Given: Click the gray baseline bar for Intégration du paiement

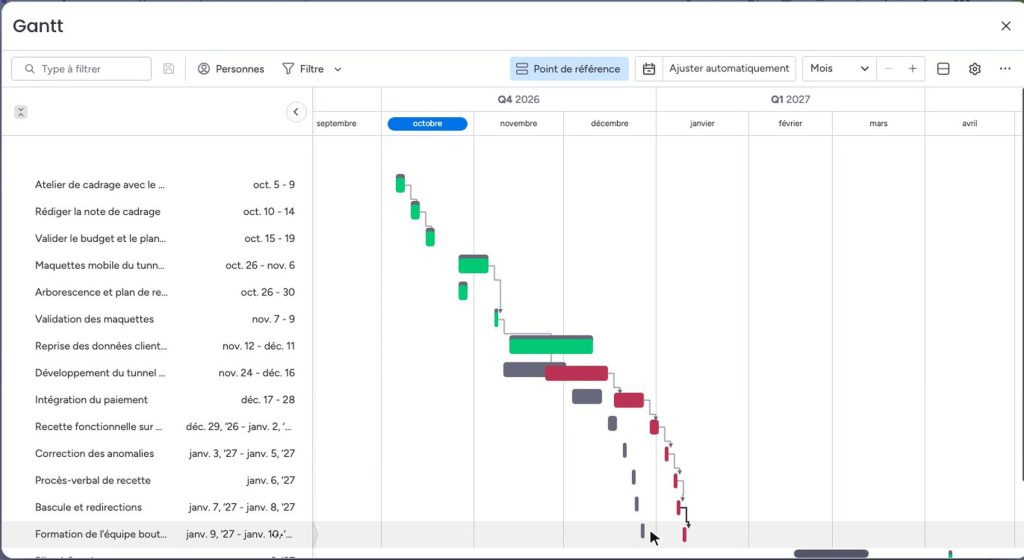Looking at the screenshot, I should click(x=587, y=396).
